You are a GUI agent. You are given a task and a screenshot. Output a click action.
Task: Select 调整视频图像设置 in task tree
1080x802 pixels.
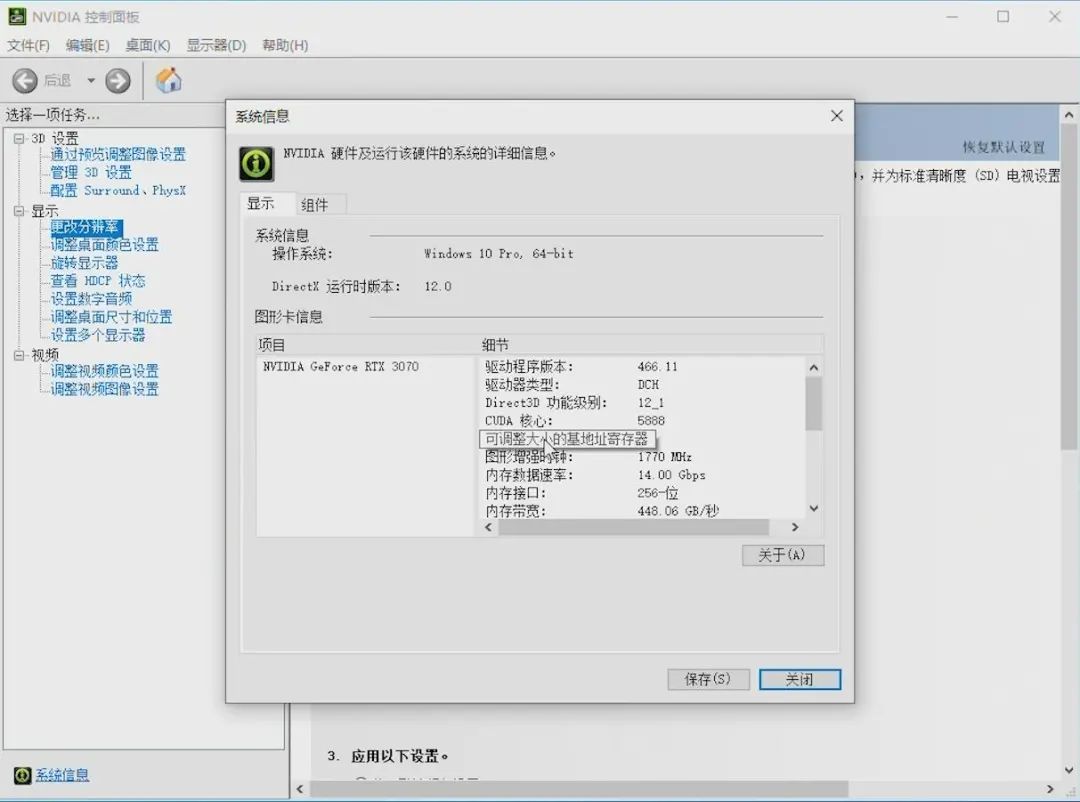point(104,389)
